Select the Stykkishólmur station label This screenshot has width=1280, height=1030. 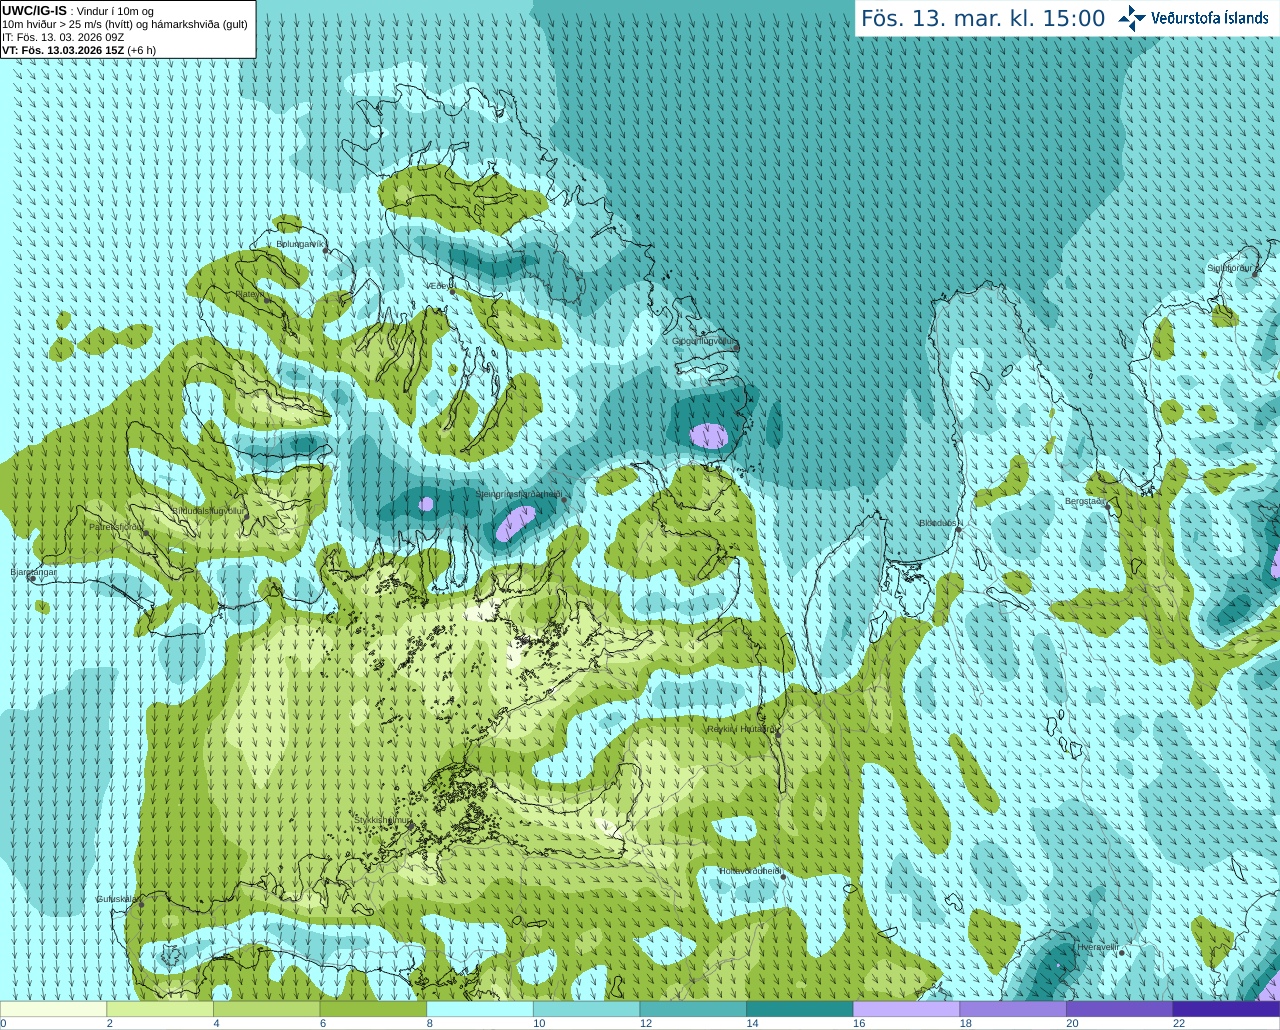[x=382, y=820]
